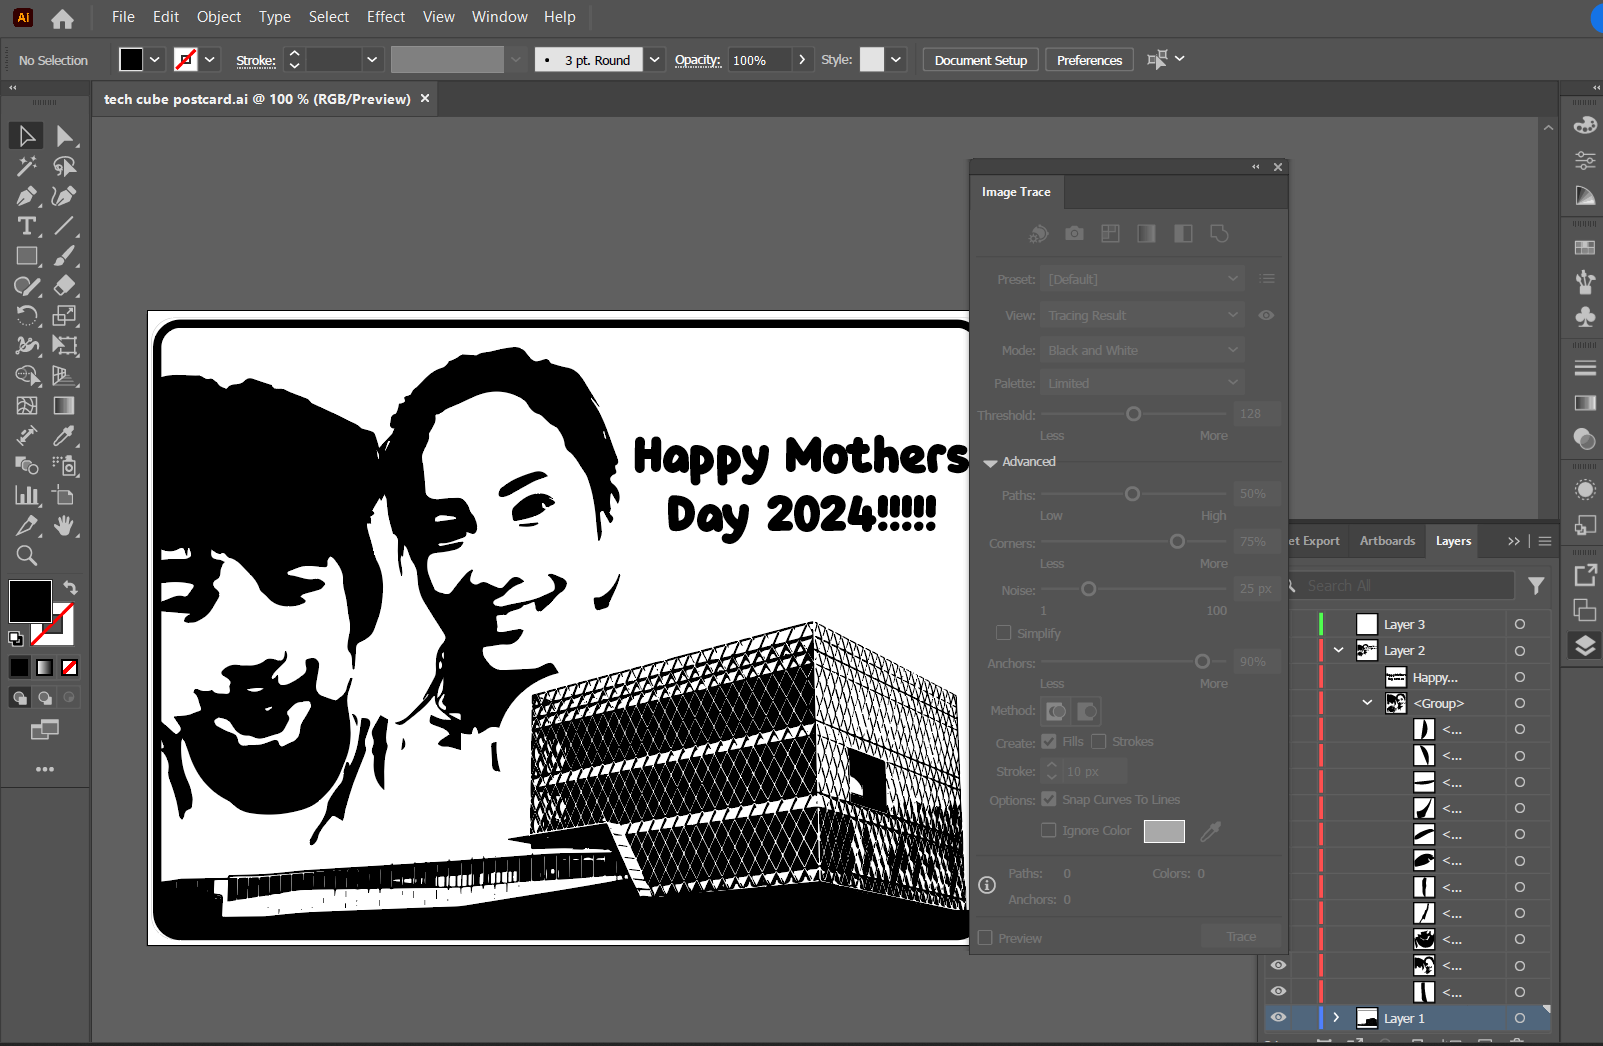This screenshot has height=1046, width=1603.
Task: Select the Eraser tool
Action: 65,286
